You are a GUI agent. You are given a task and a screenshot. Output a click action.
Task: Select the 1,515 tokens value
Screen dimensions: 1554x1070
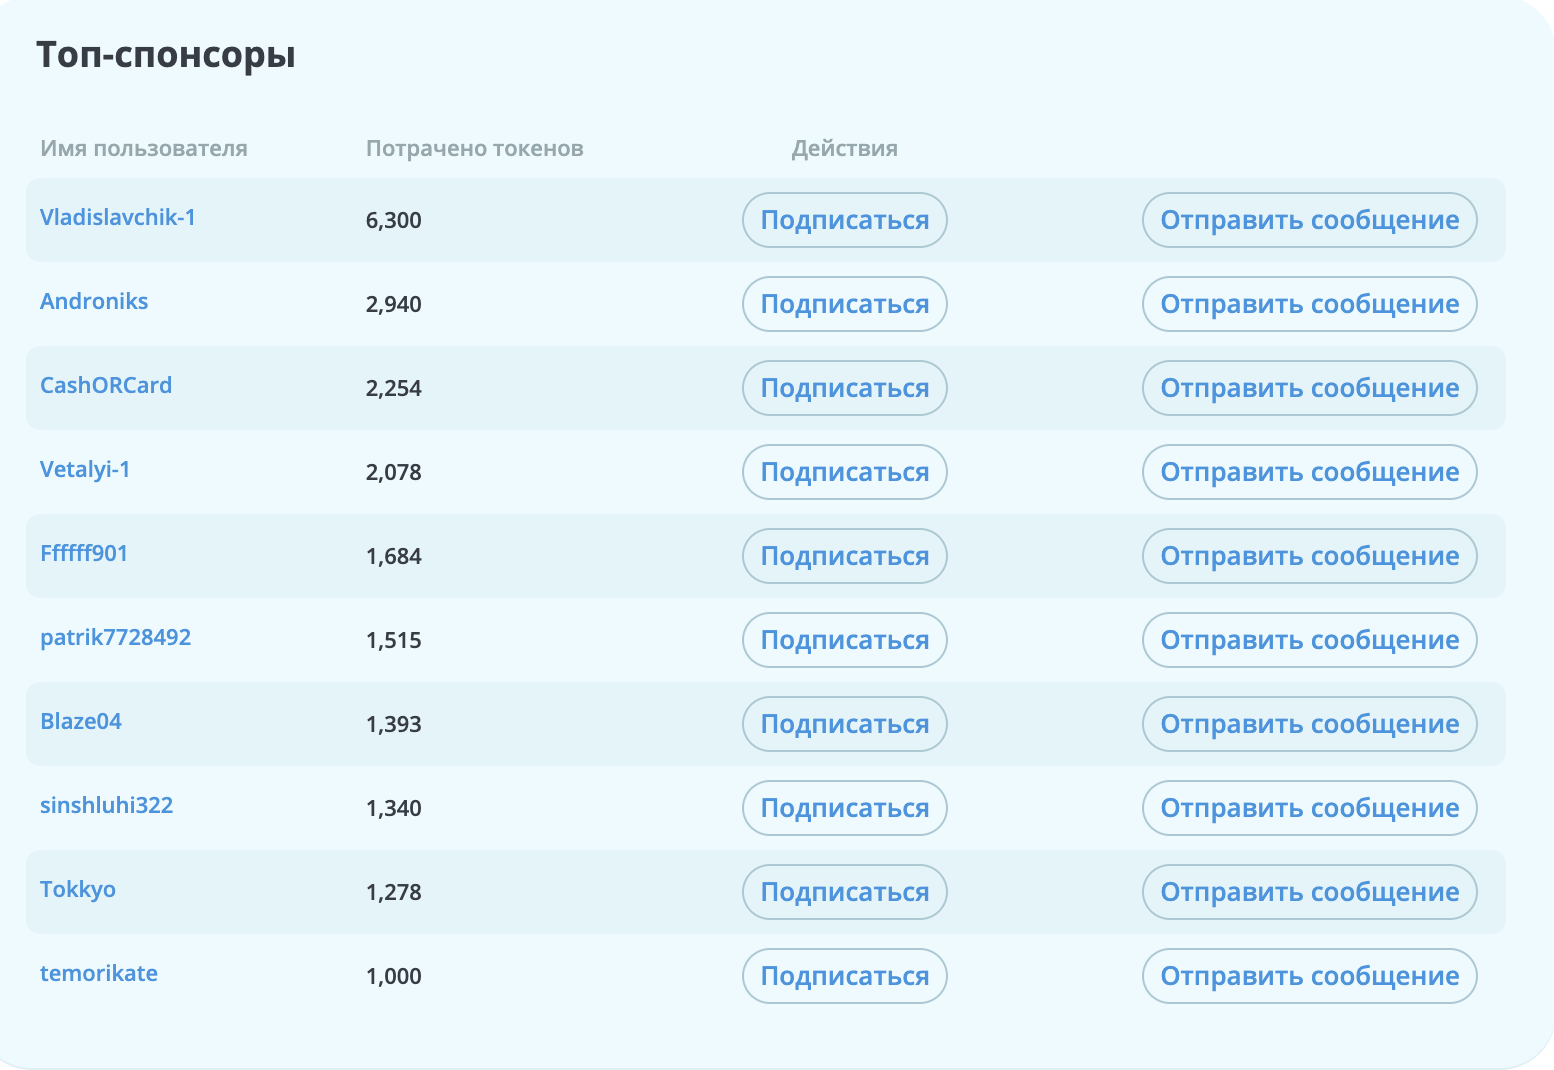(394, 640)
